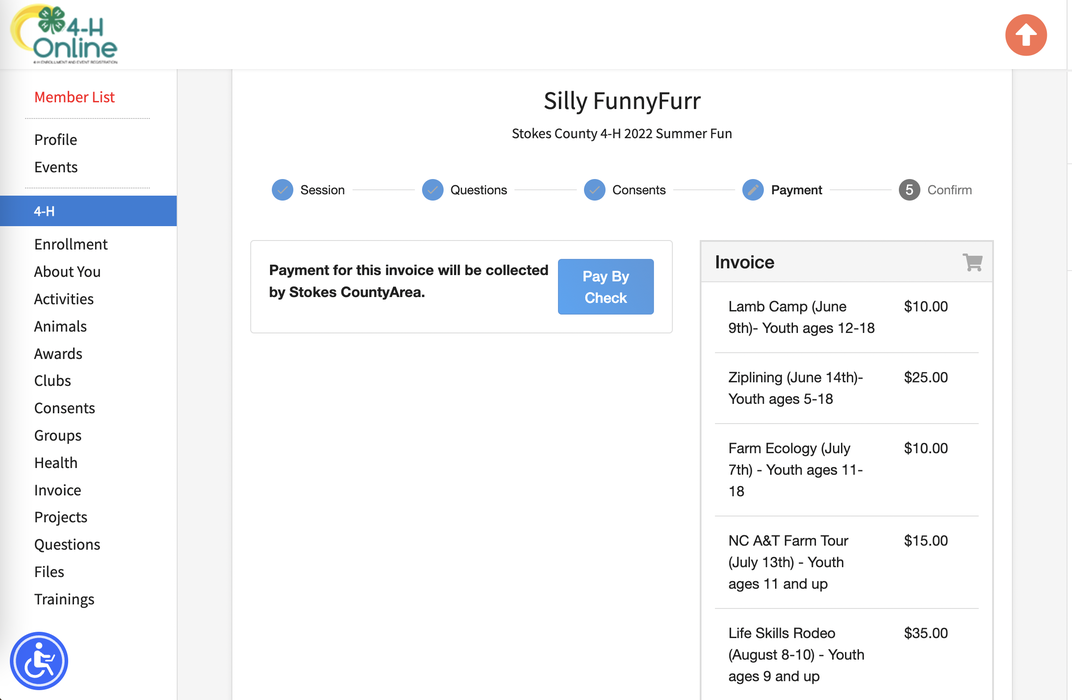Open the Animals section
The height and width of the screenshot is (700, 1072).
[x=61, y=326]
